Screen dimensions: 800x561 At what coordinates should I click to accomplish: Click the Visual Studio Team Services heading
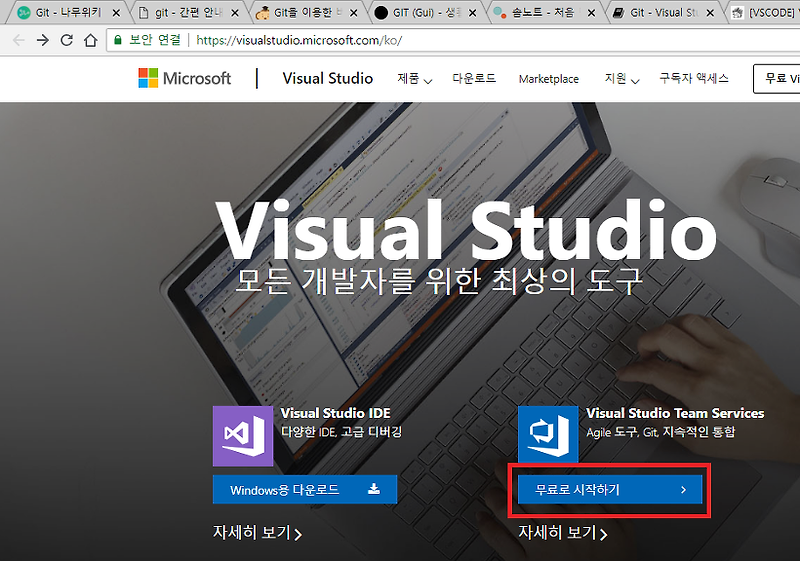(x=675, y=413)
